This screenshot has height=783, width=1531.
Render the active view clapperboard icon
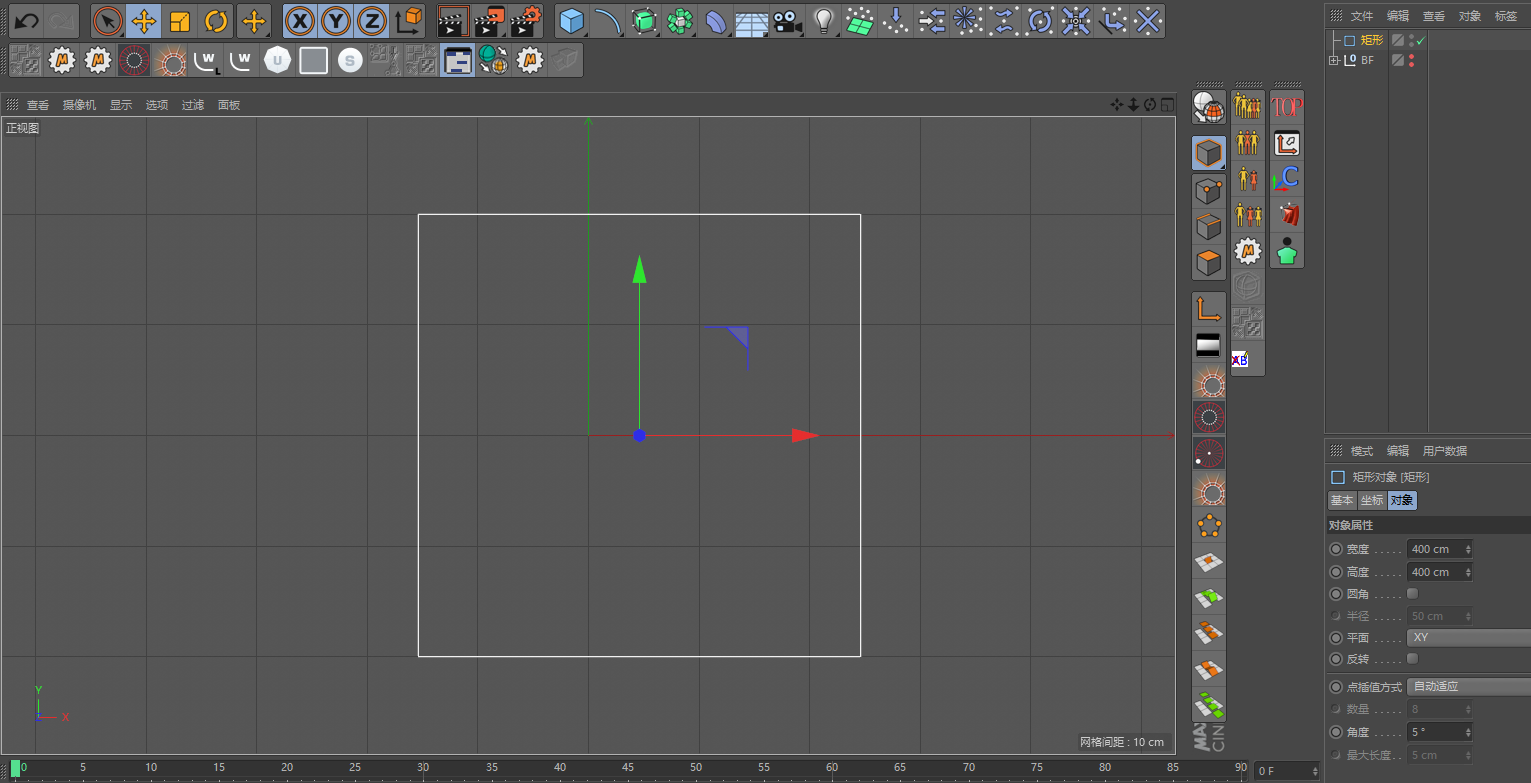pos(453,20)
